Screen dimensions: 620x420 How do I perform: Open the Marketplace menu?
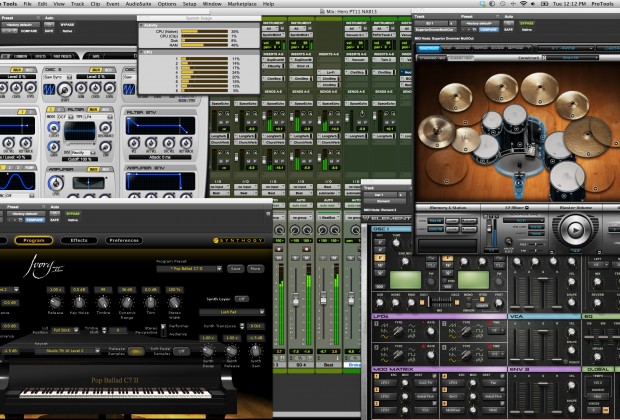pos(240,4)
